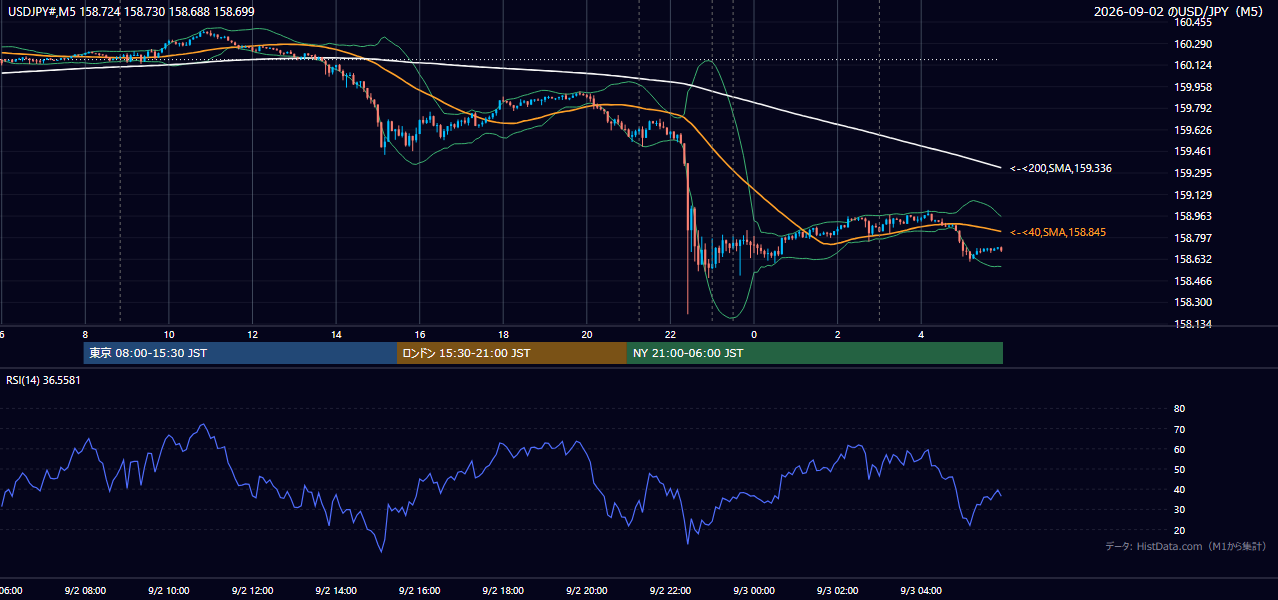Click price axis value 159.626
The height and width of the screenshot is (600, 1278).
pyautogui.click(x=1193, y=130)
